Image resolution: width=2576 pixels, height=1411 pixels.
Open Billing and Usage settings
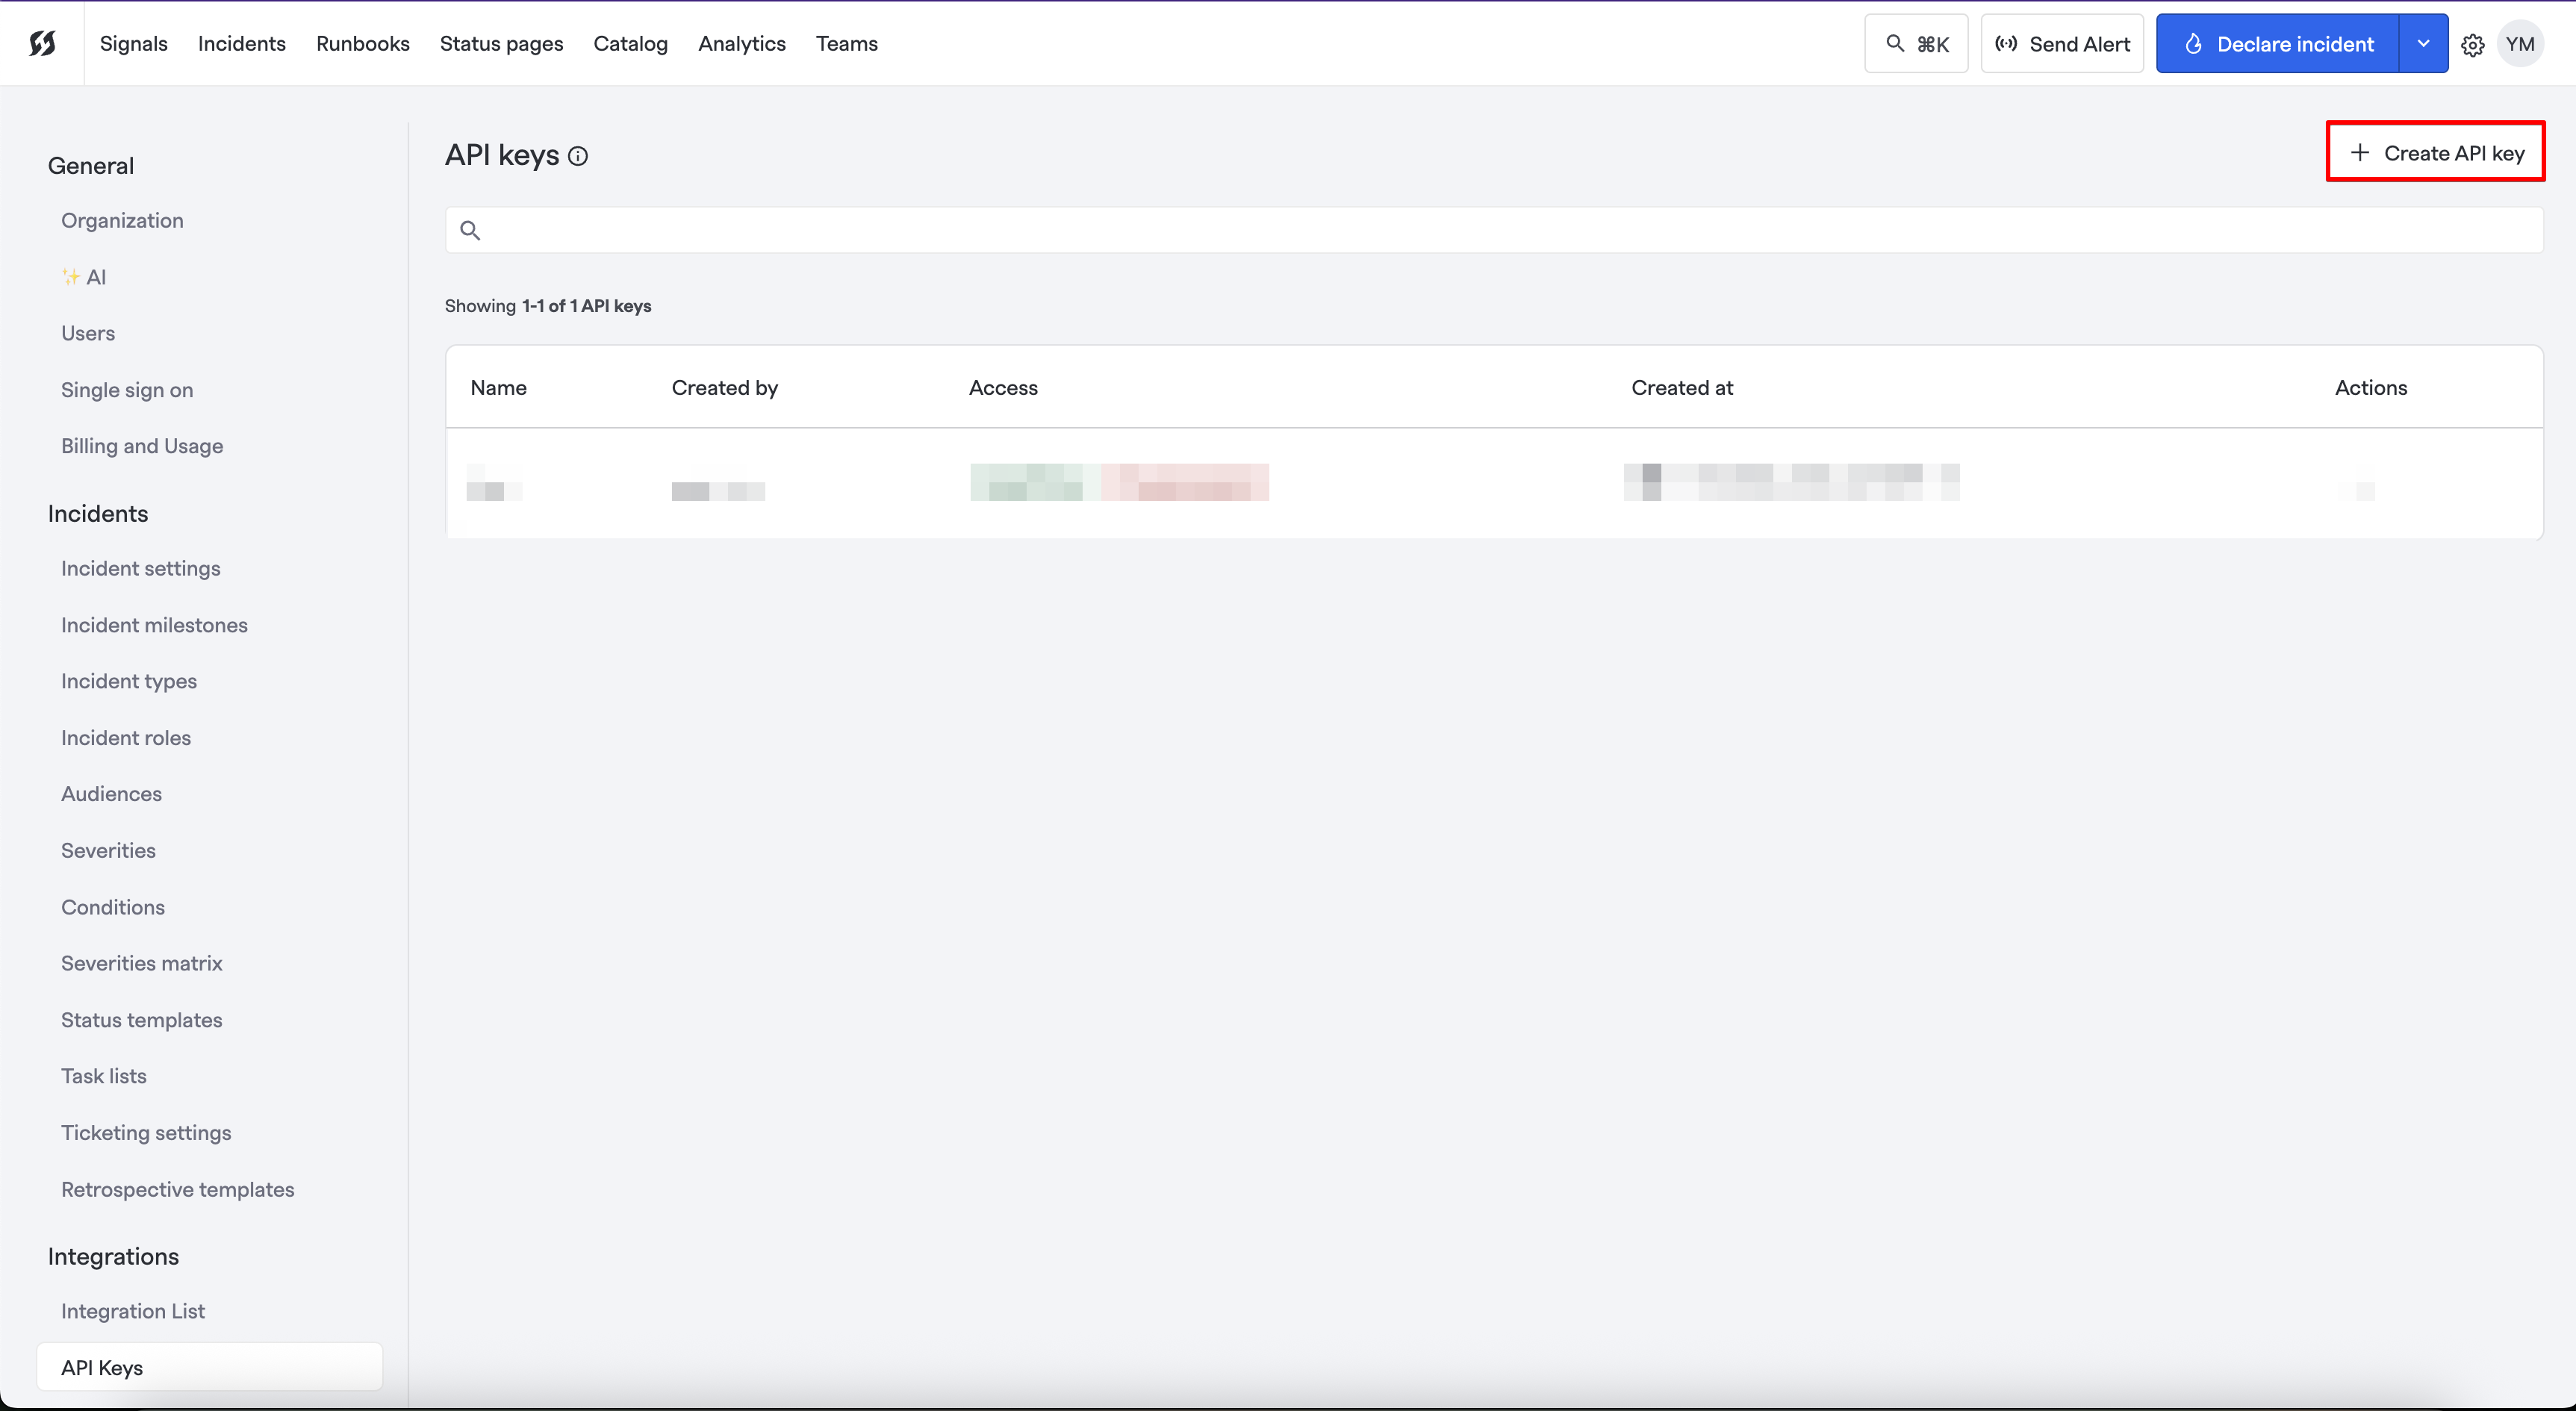pos(142,446)
